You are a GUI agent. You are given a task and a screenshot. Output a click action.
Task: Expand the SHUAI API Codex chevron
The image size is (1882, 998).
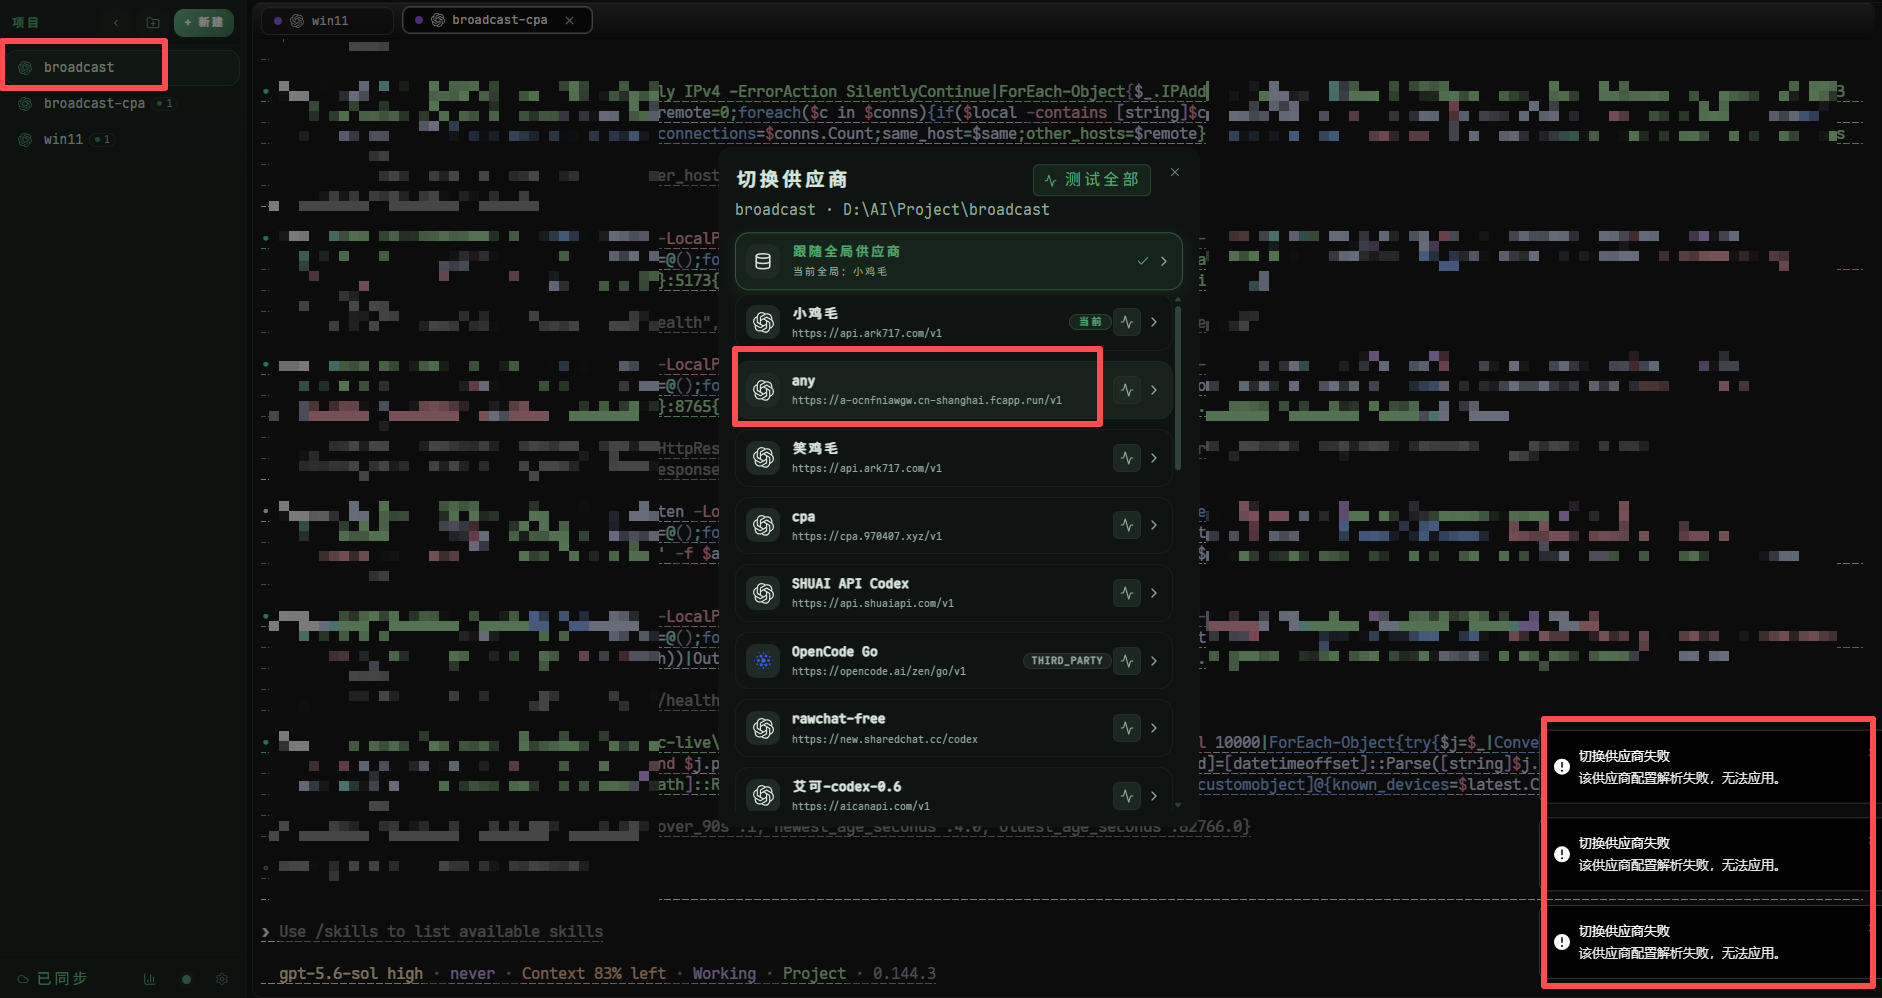tap(1154, 593)
